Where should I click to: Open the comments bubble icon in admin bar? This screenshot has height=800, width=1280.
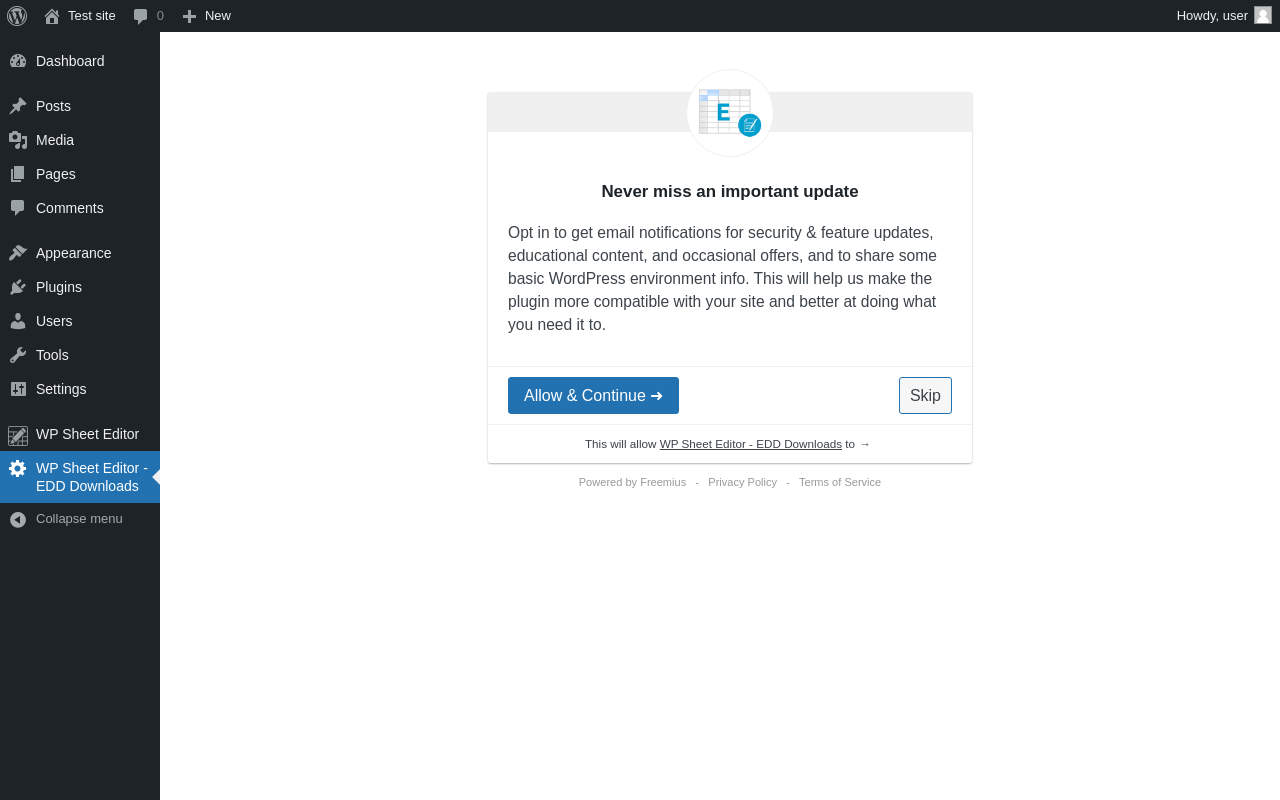point(141,16)
